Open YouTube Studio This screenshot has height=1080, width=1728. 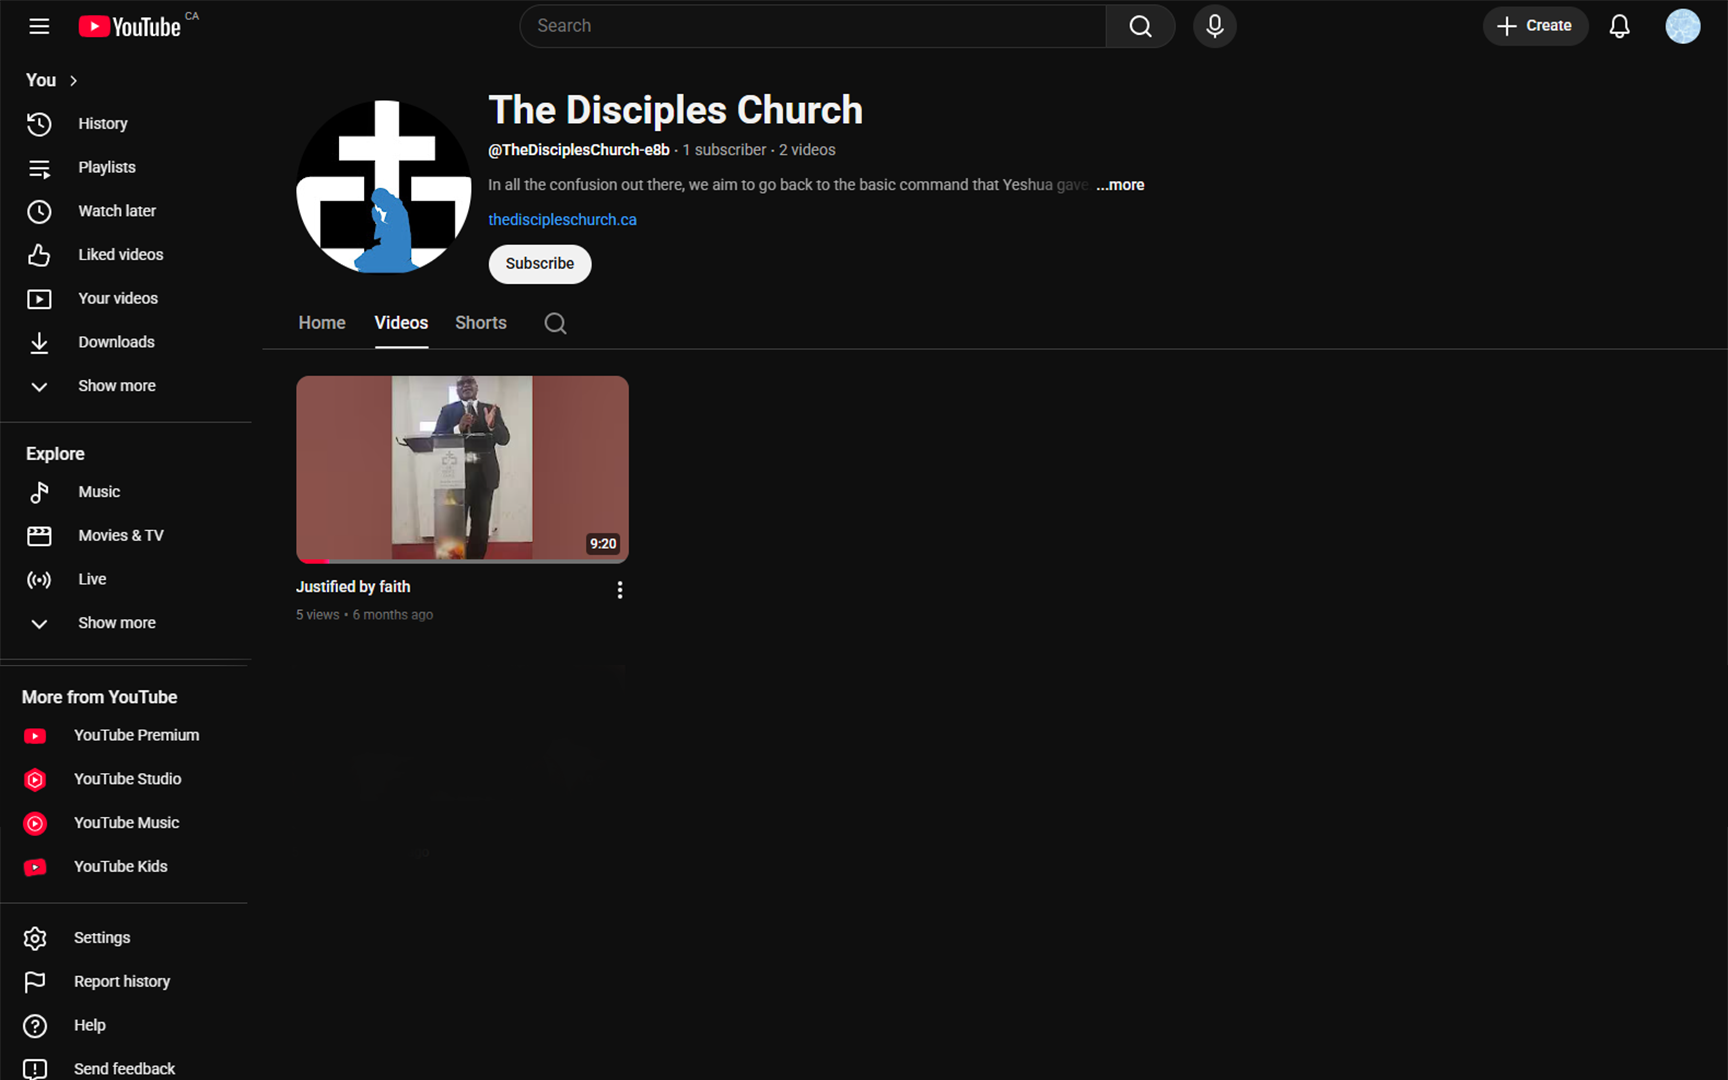(126, 779)
